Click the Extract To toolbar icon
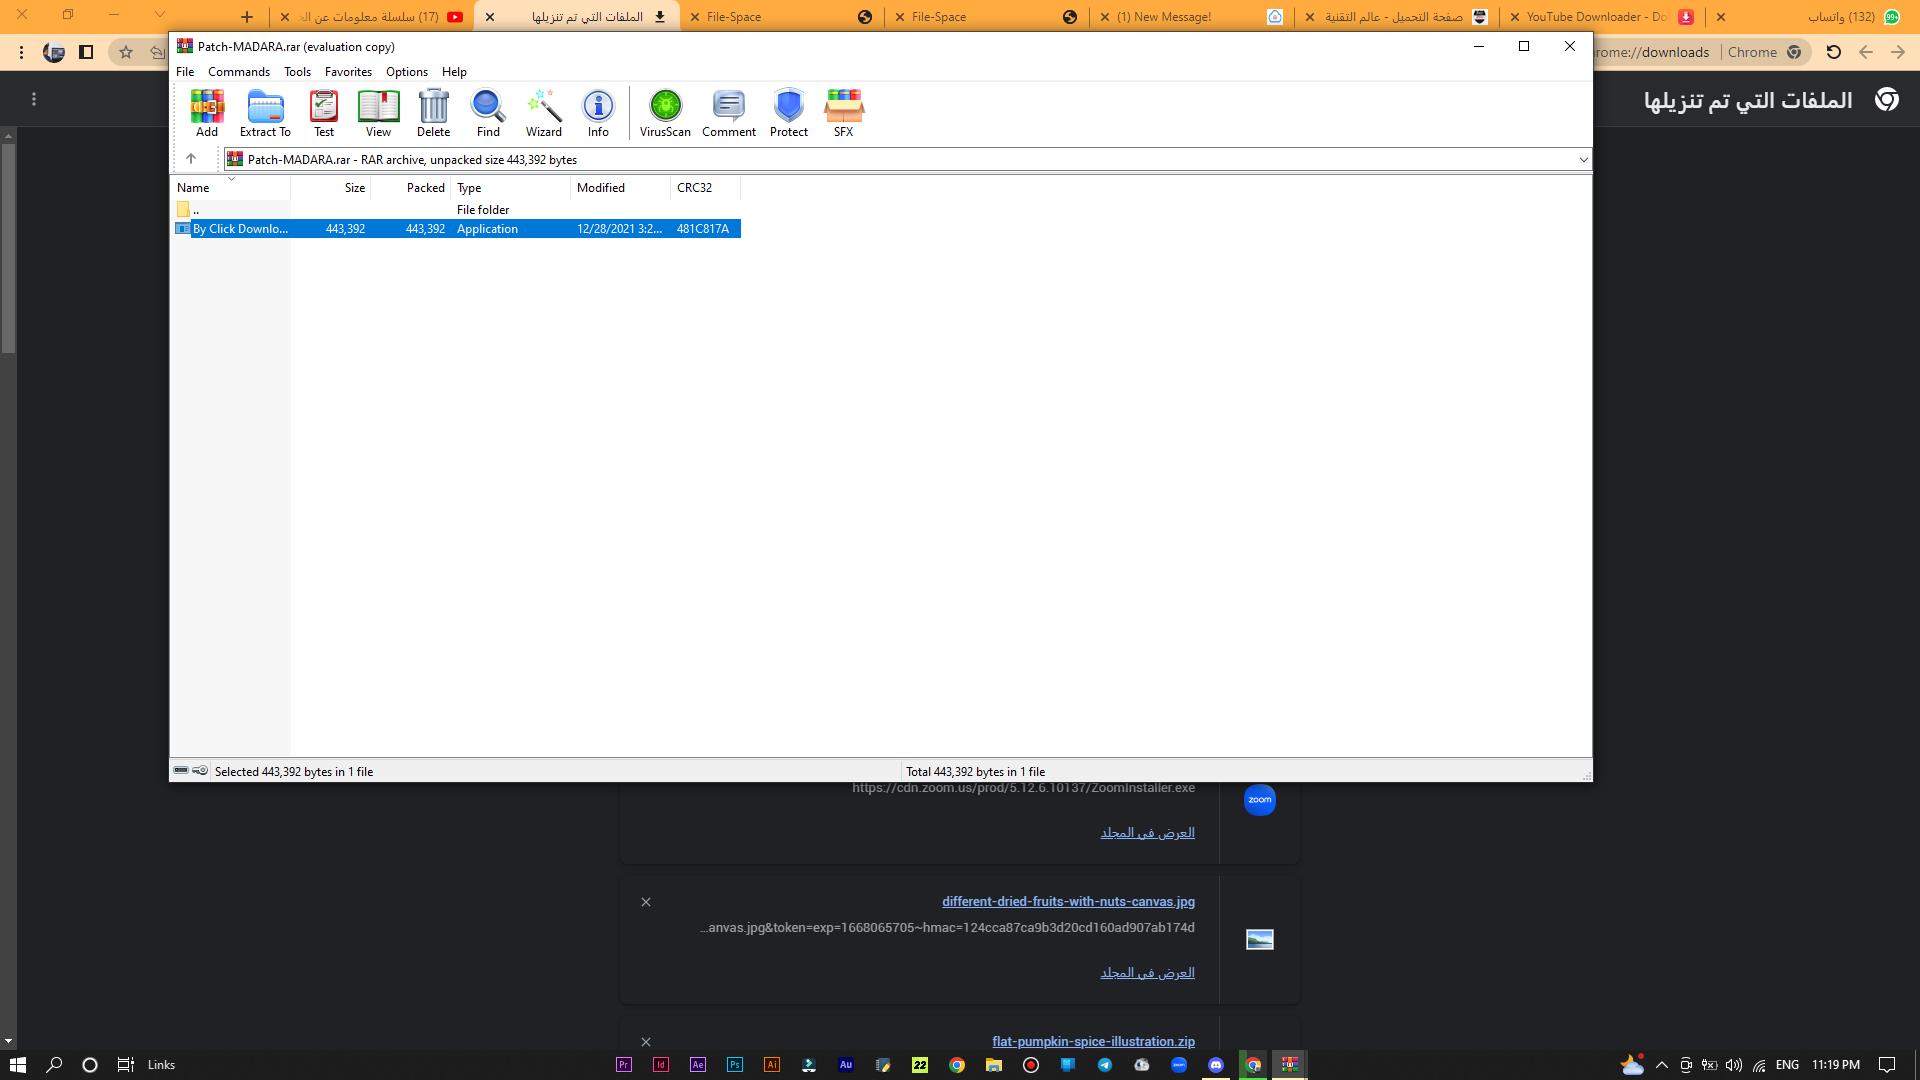 [265, 112]
